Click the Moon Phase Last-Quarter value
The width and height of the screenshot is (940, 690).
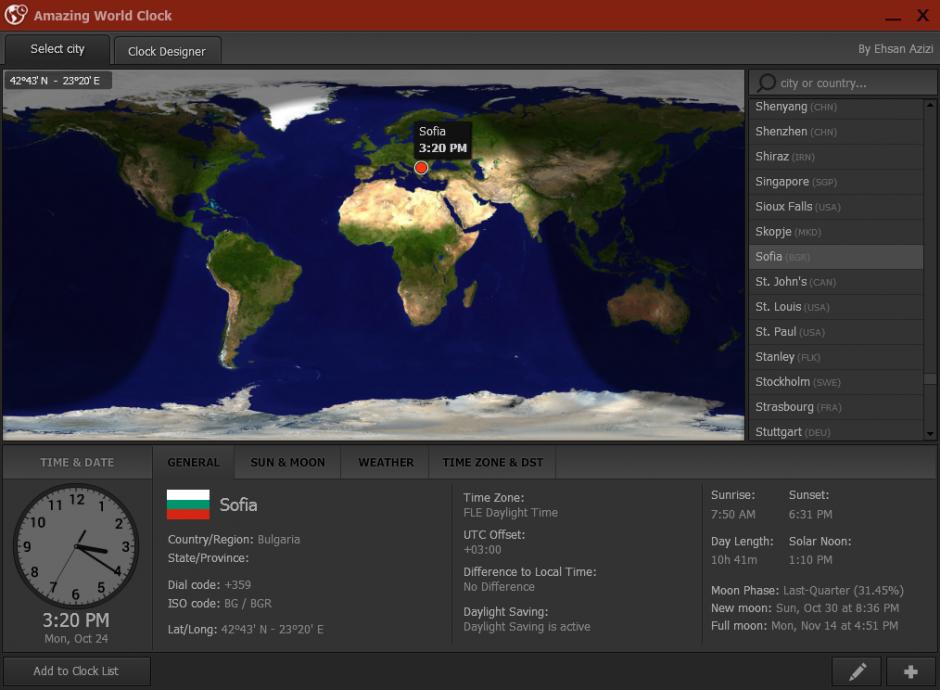tap(843, 590)
